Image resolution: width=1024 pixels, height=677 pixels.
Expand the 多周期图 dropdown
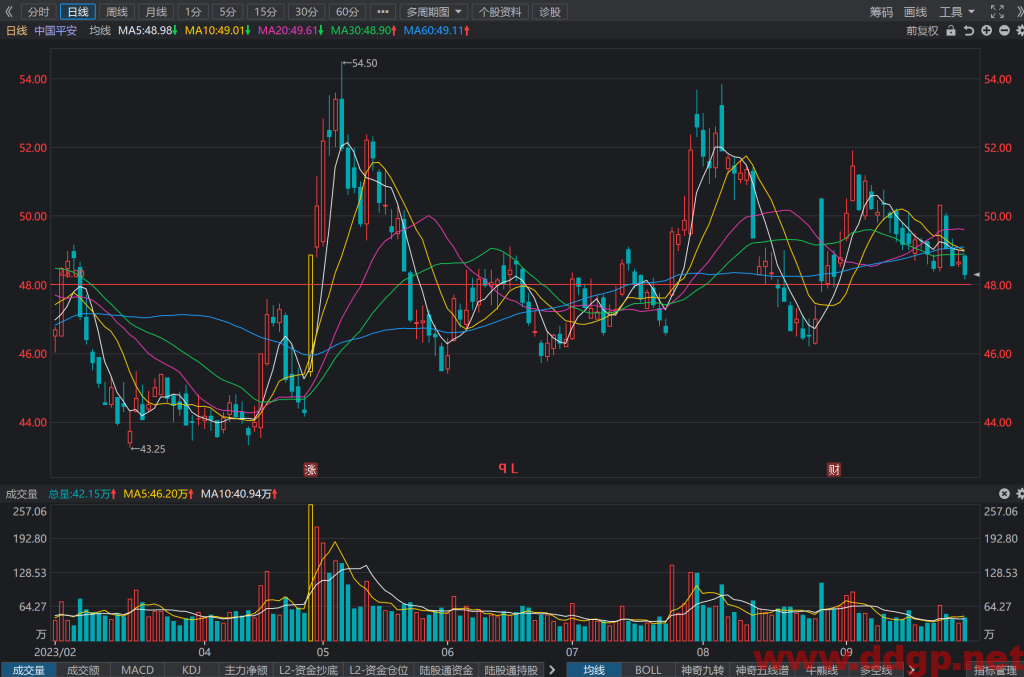[434, 12]
